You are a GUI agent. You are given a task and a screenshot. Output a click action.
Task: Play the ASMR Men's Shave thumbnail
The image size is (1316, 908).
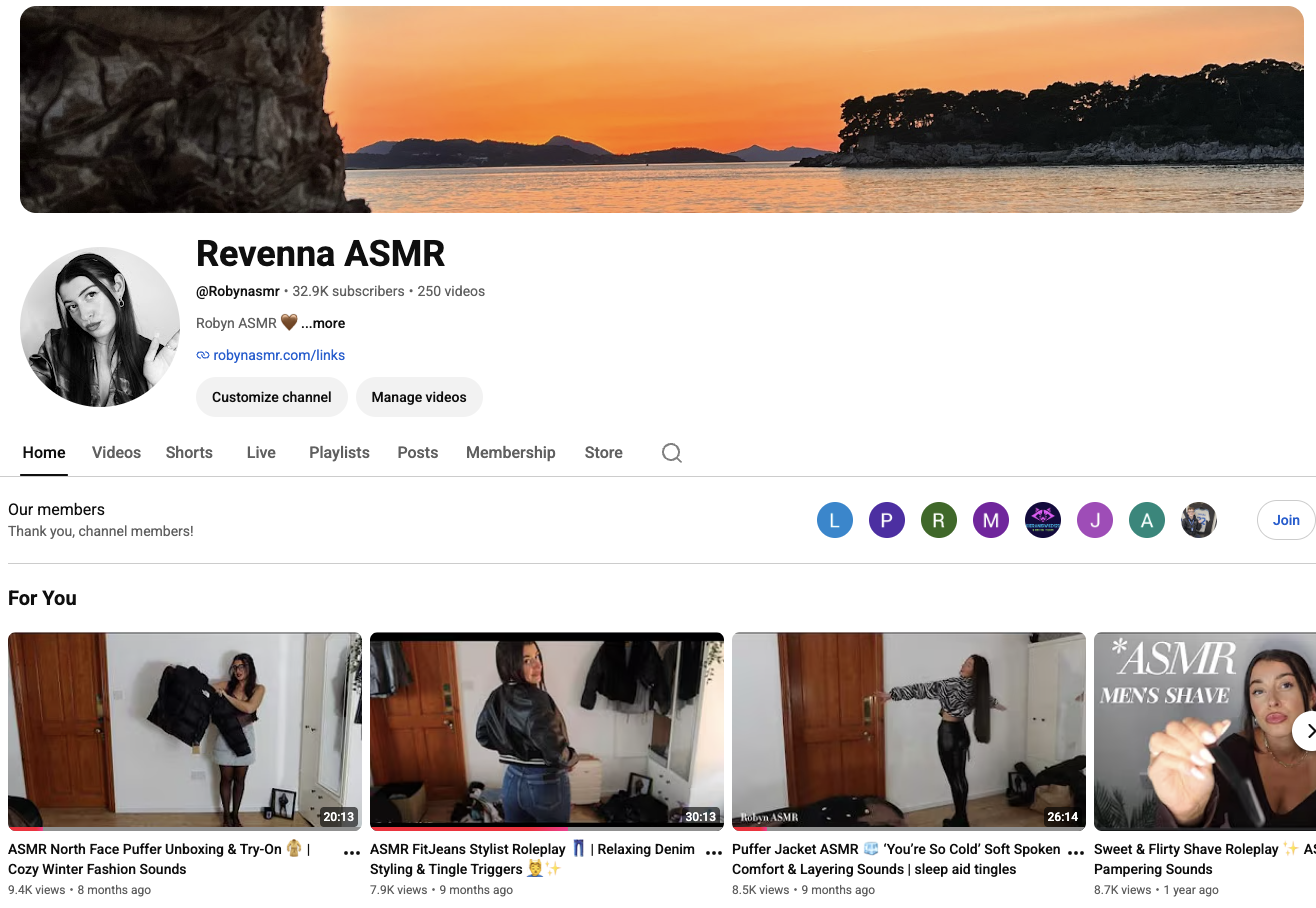[x=1205, y=731]
